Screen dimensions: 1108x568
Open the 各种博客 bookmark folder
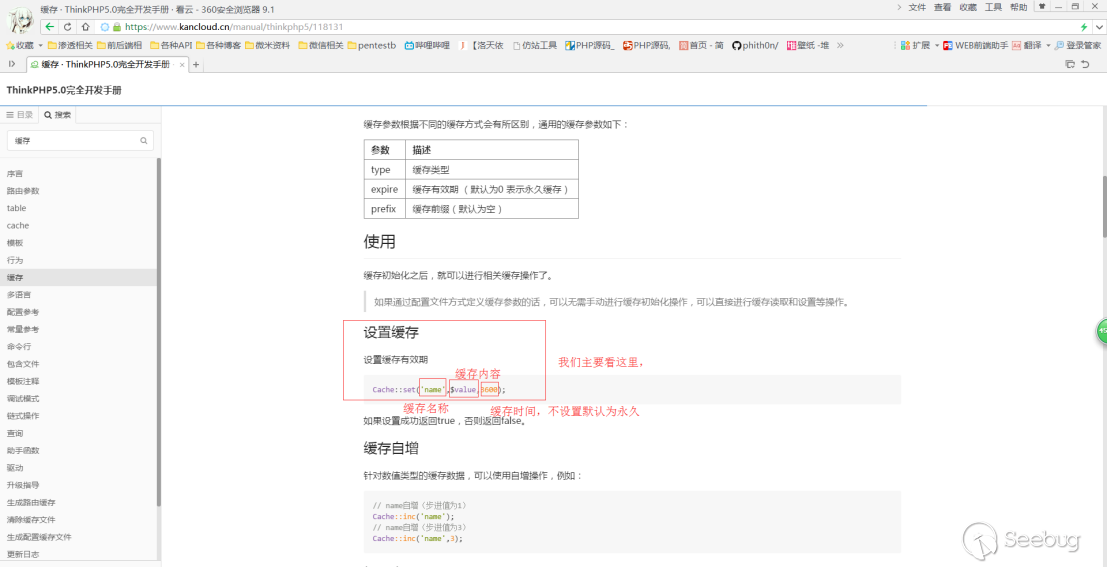click(218, 45)
